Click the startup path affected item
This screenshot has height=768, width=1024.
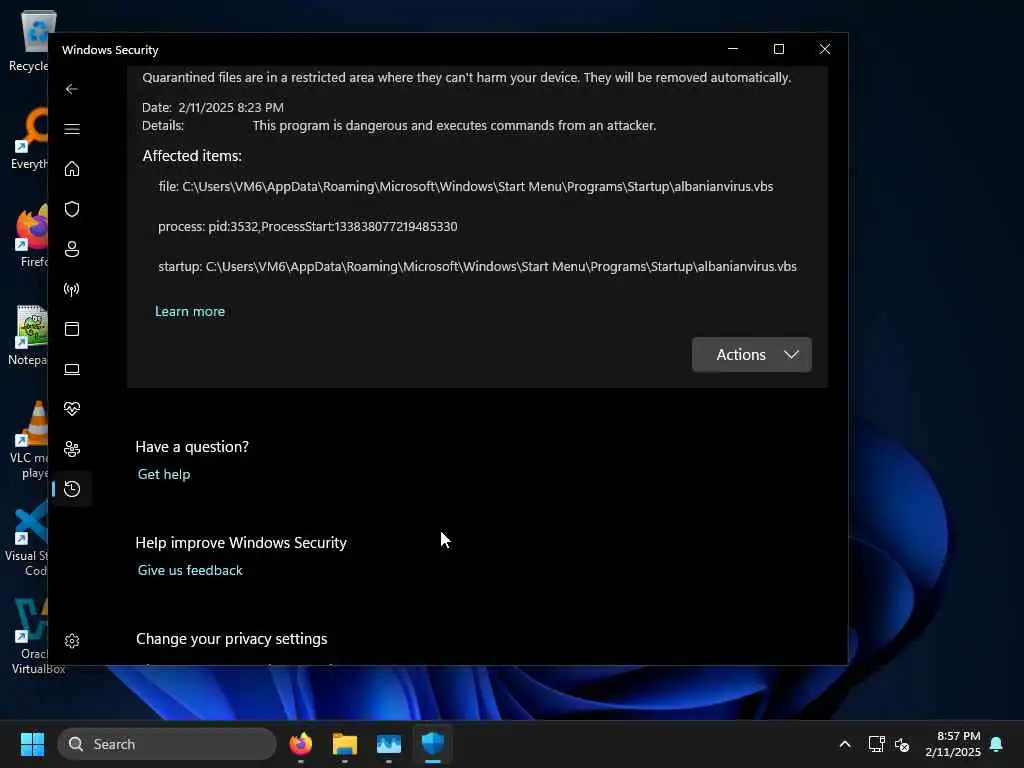click(x=477, y=266)
